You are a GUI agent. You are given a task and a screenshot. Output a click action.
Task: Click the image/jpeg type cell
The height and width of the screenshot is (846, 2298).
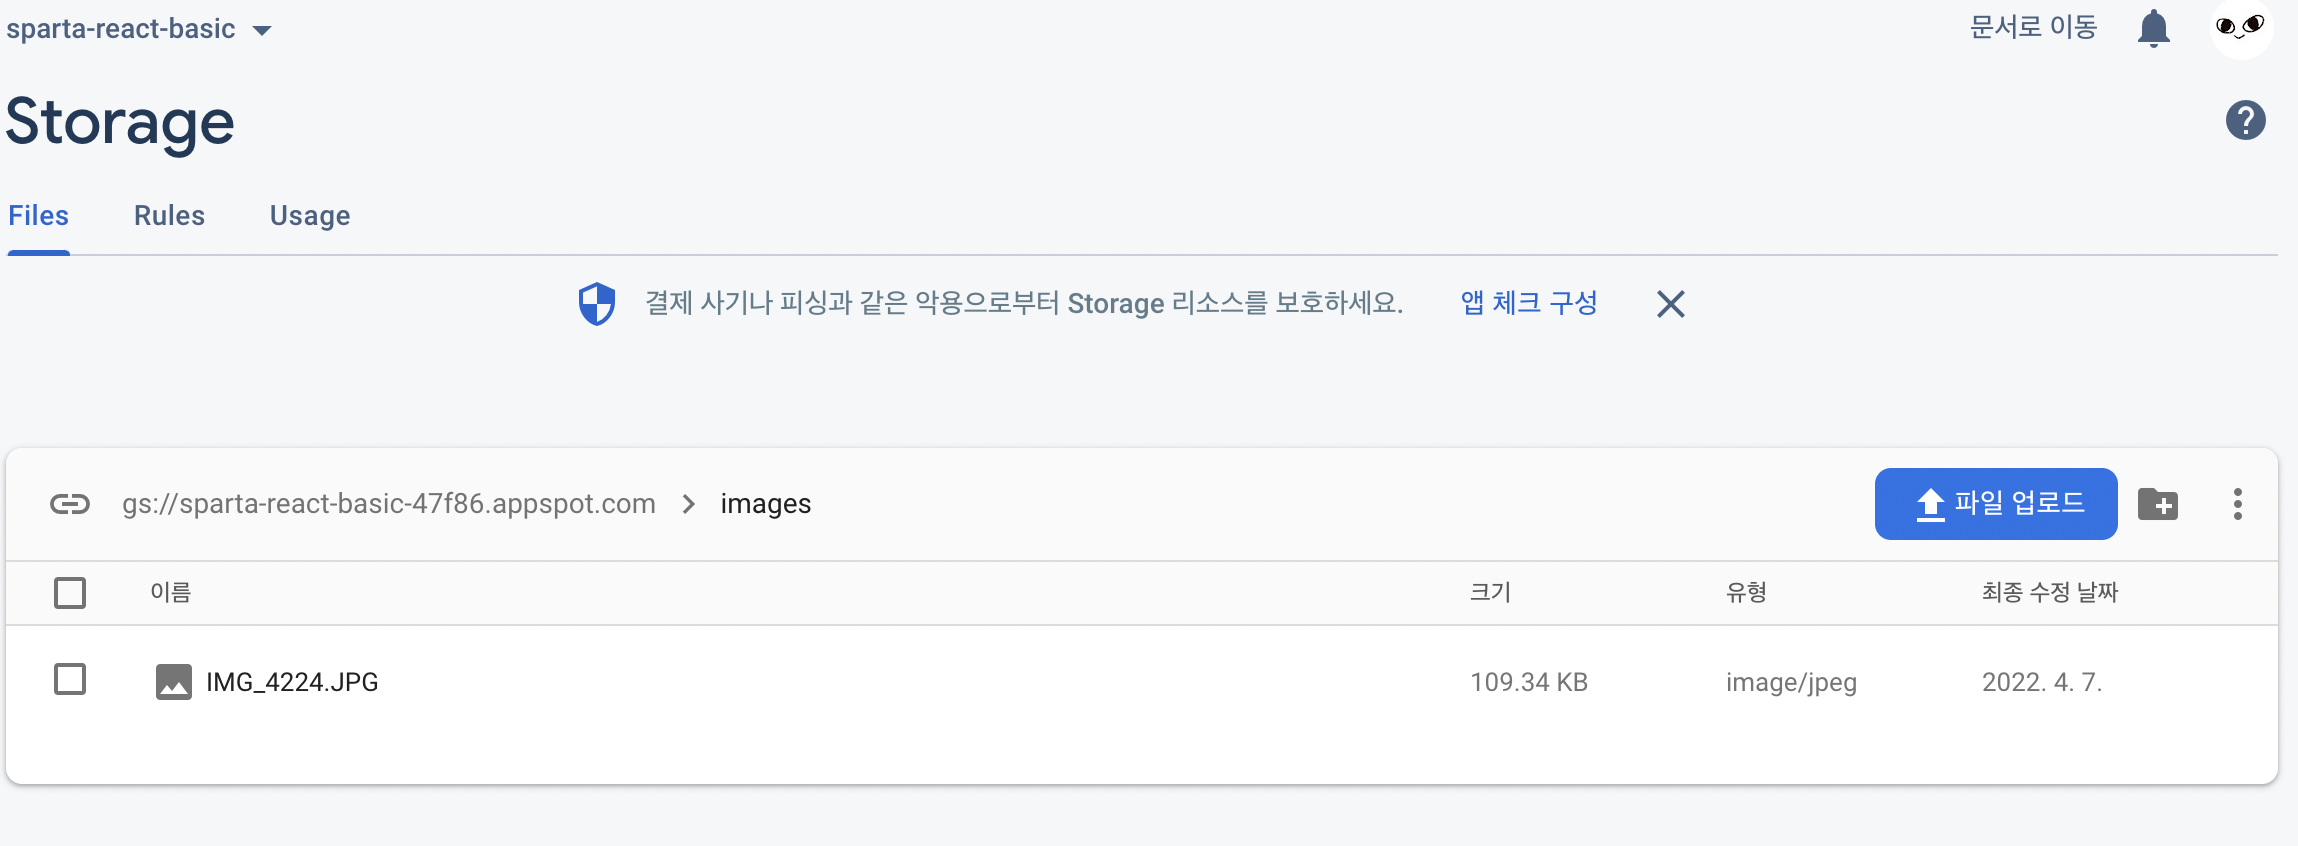[1791, 683]
